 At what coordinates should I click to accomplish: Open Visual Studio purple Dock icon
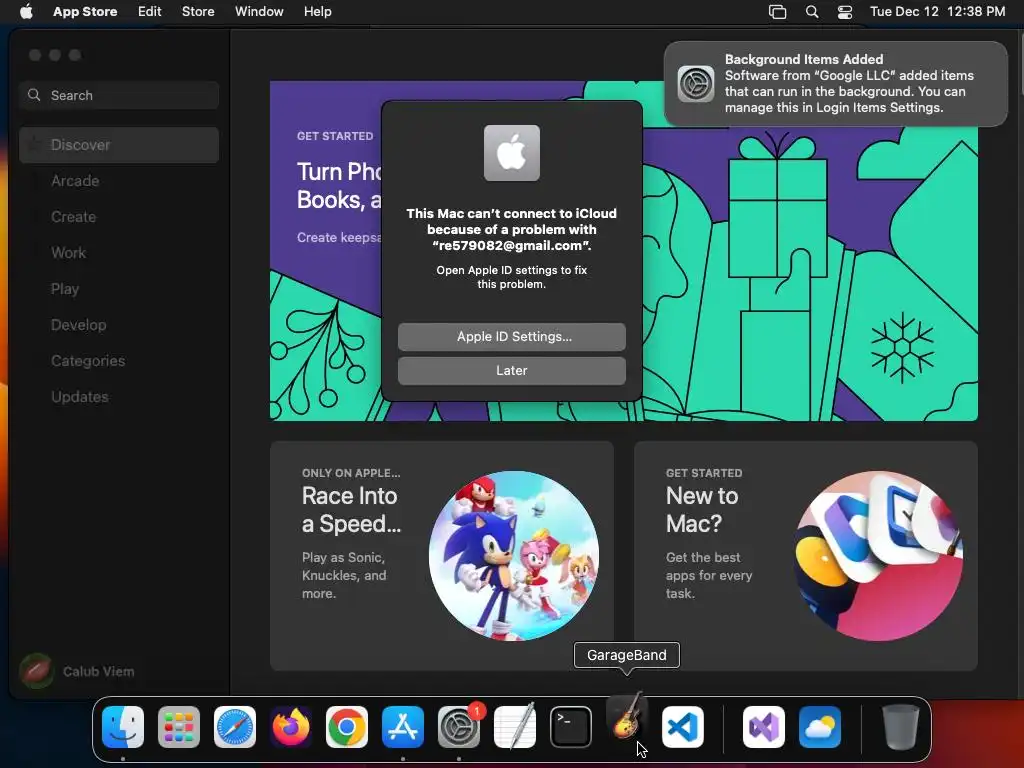click(x=764, y=727)
